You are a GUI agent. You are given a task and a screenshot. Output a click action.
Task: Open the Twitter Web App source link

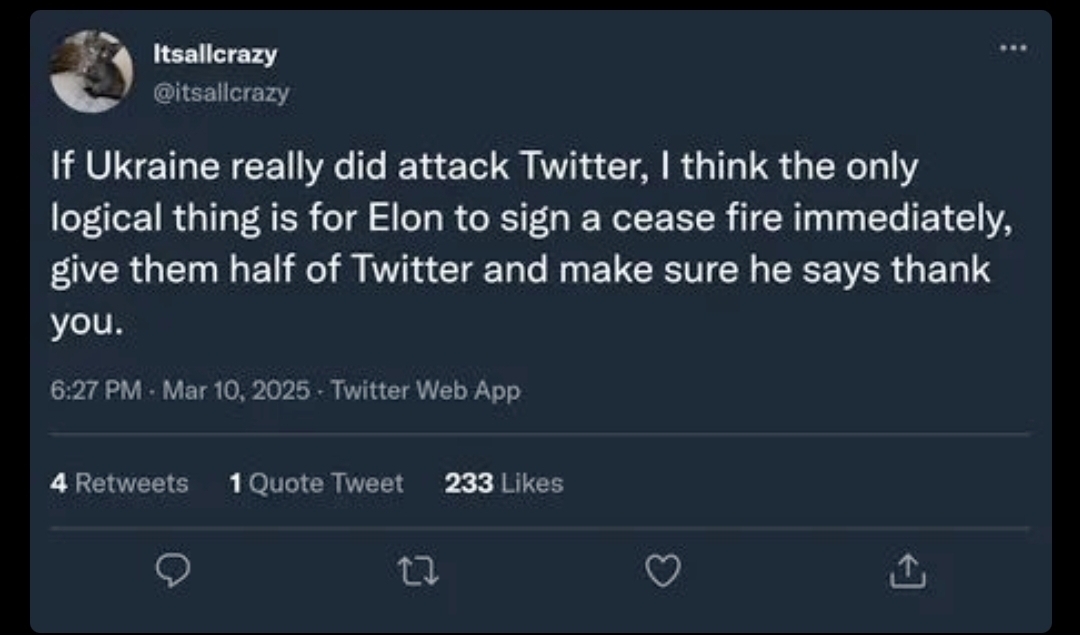[425, 390]
